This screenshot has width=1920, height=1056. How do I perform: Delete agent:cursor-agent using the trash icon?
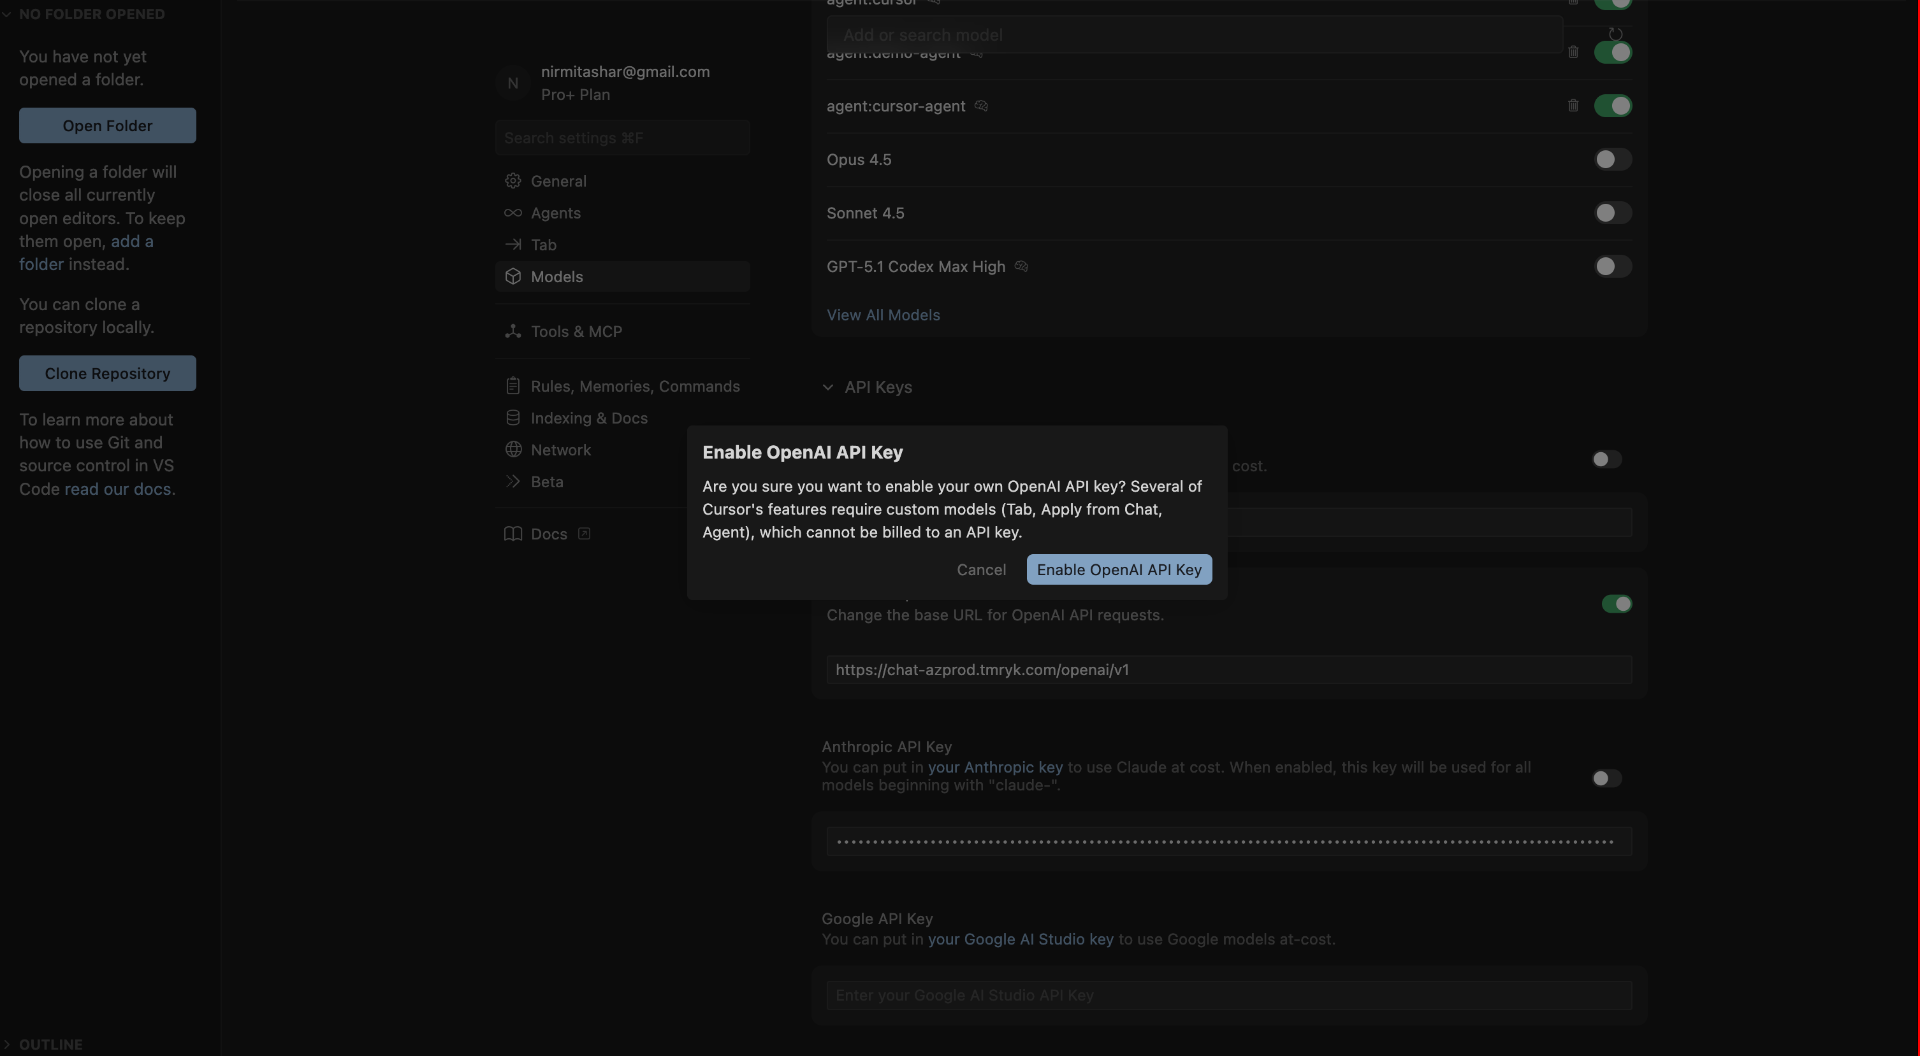coord(1574,105)
